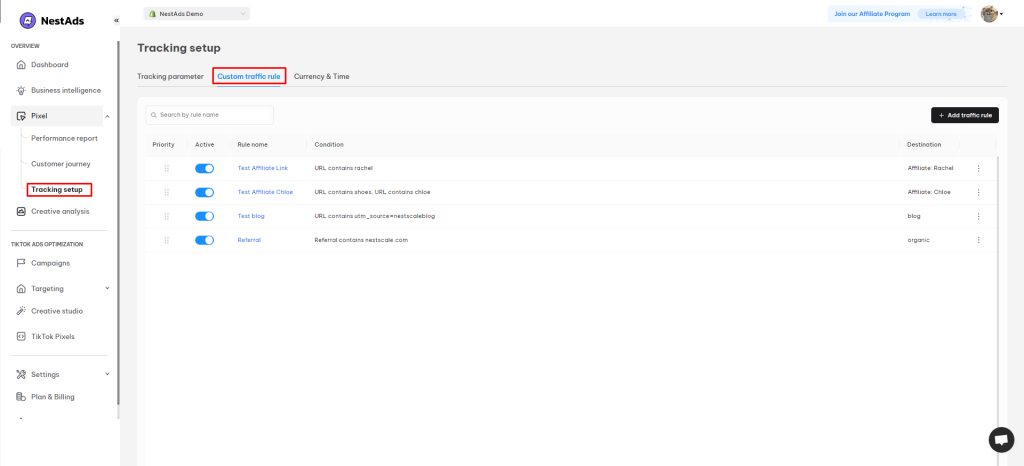Click the Business intelligence lightbulb icon
The height and width of the screenshot is (466, 1024).
21,91
